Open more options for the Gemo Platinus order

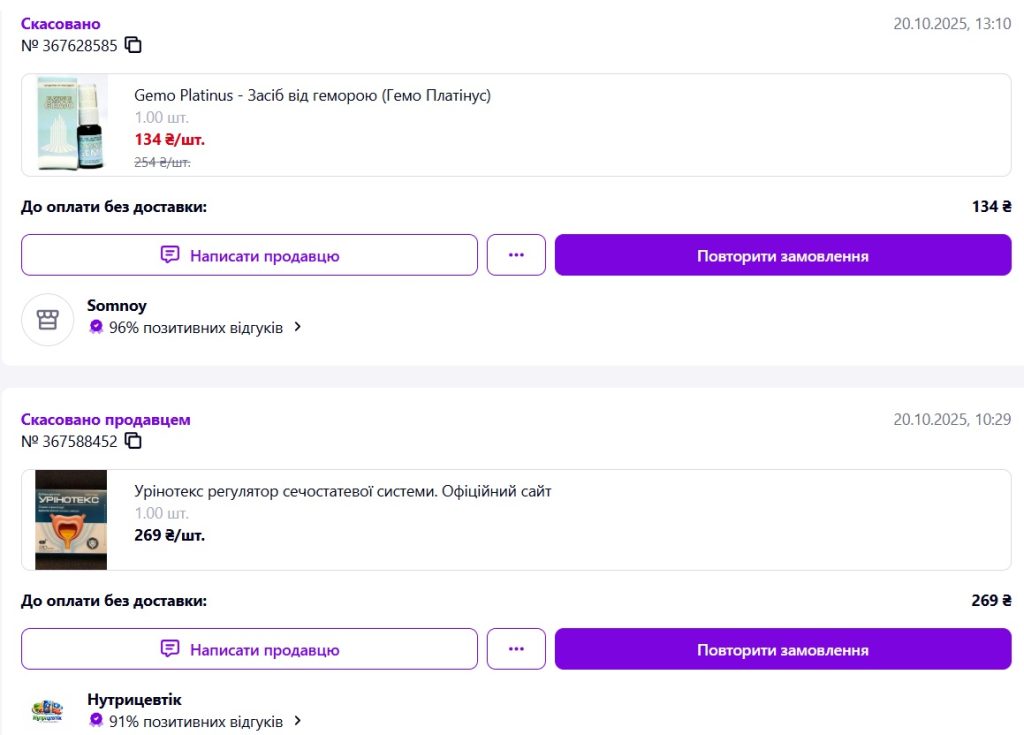tap(516, 255)
